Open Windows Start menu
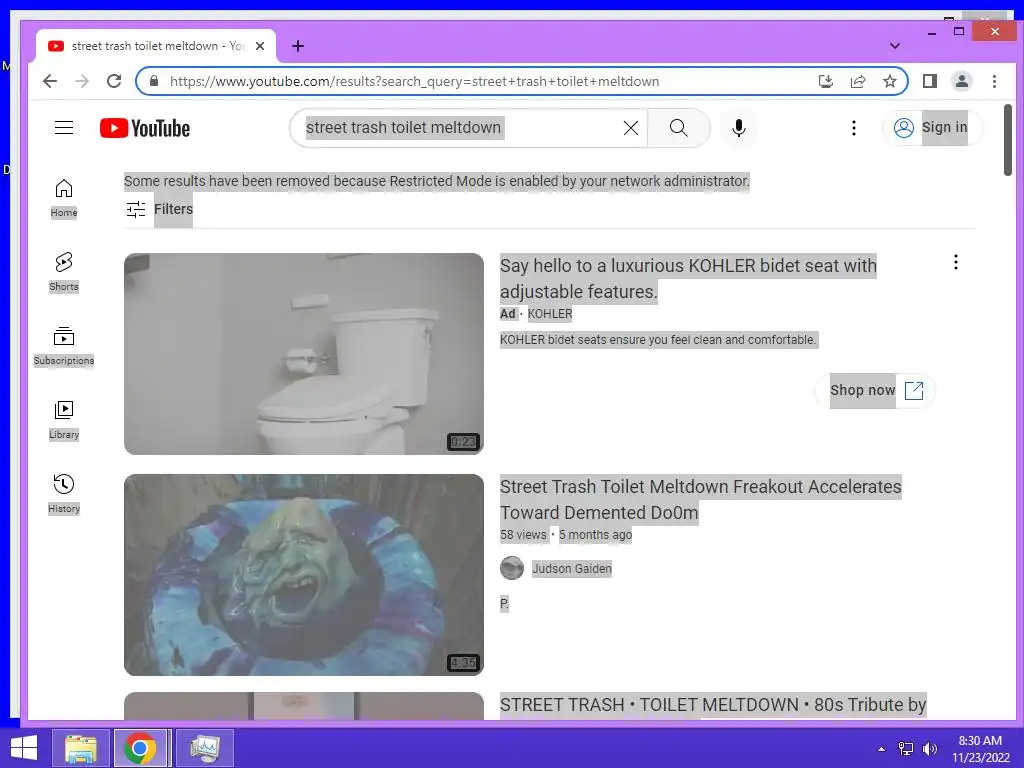Viewport: 1024px width, 768px height. pos(24,748)
